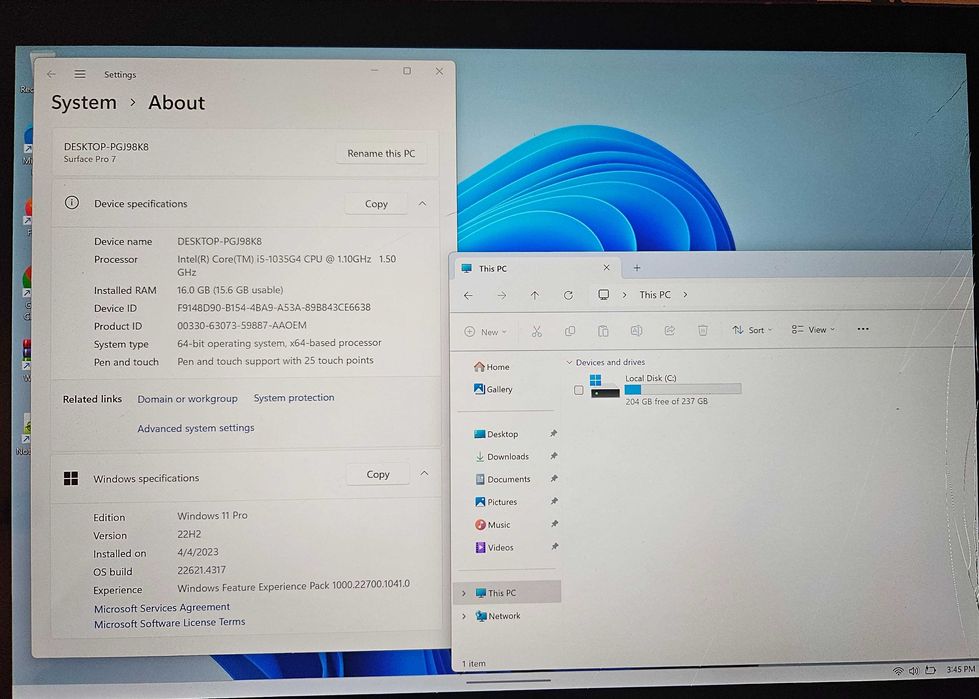Screen dimensions: 979x699
Task: Click the pin icon next to Videos
Action: click(554, 547)
